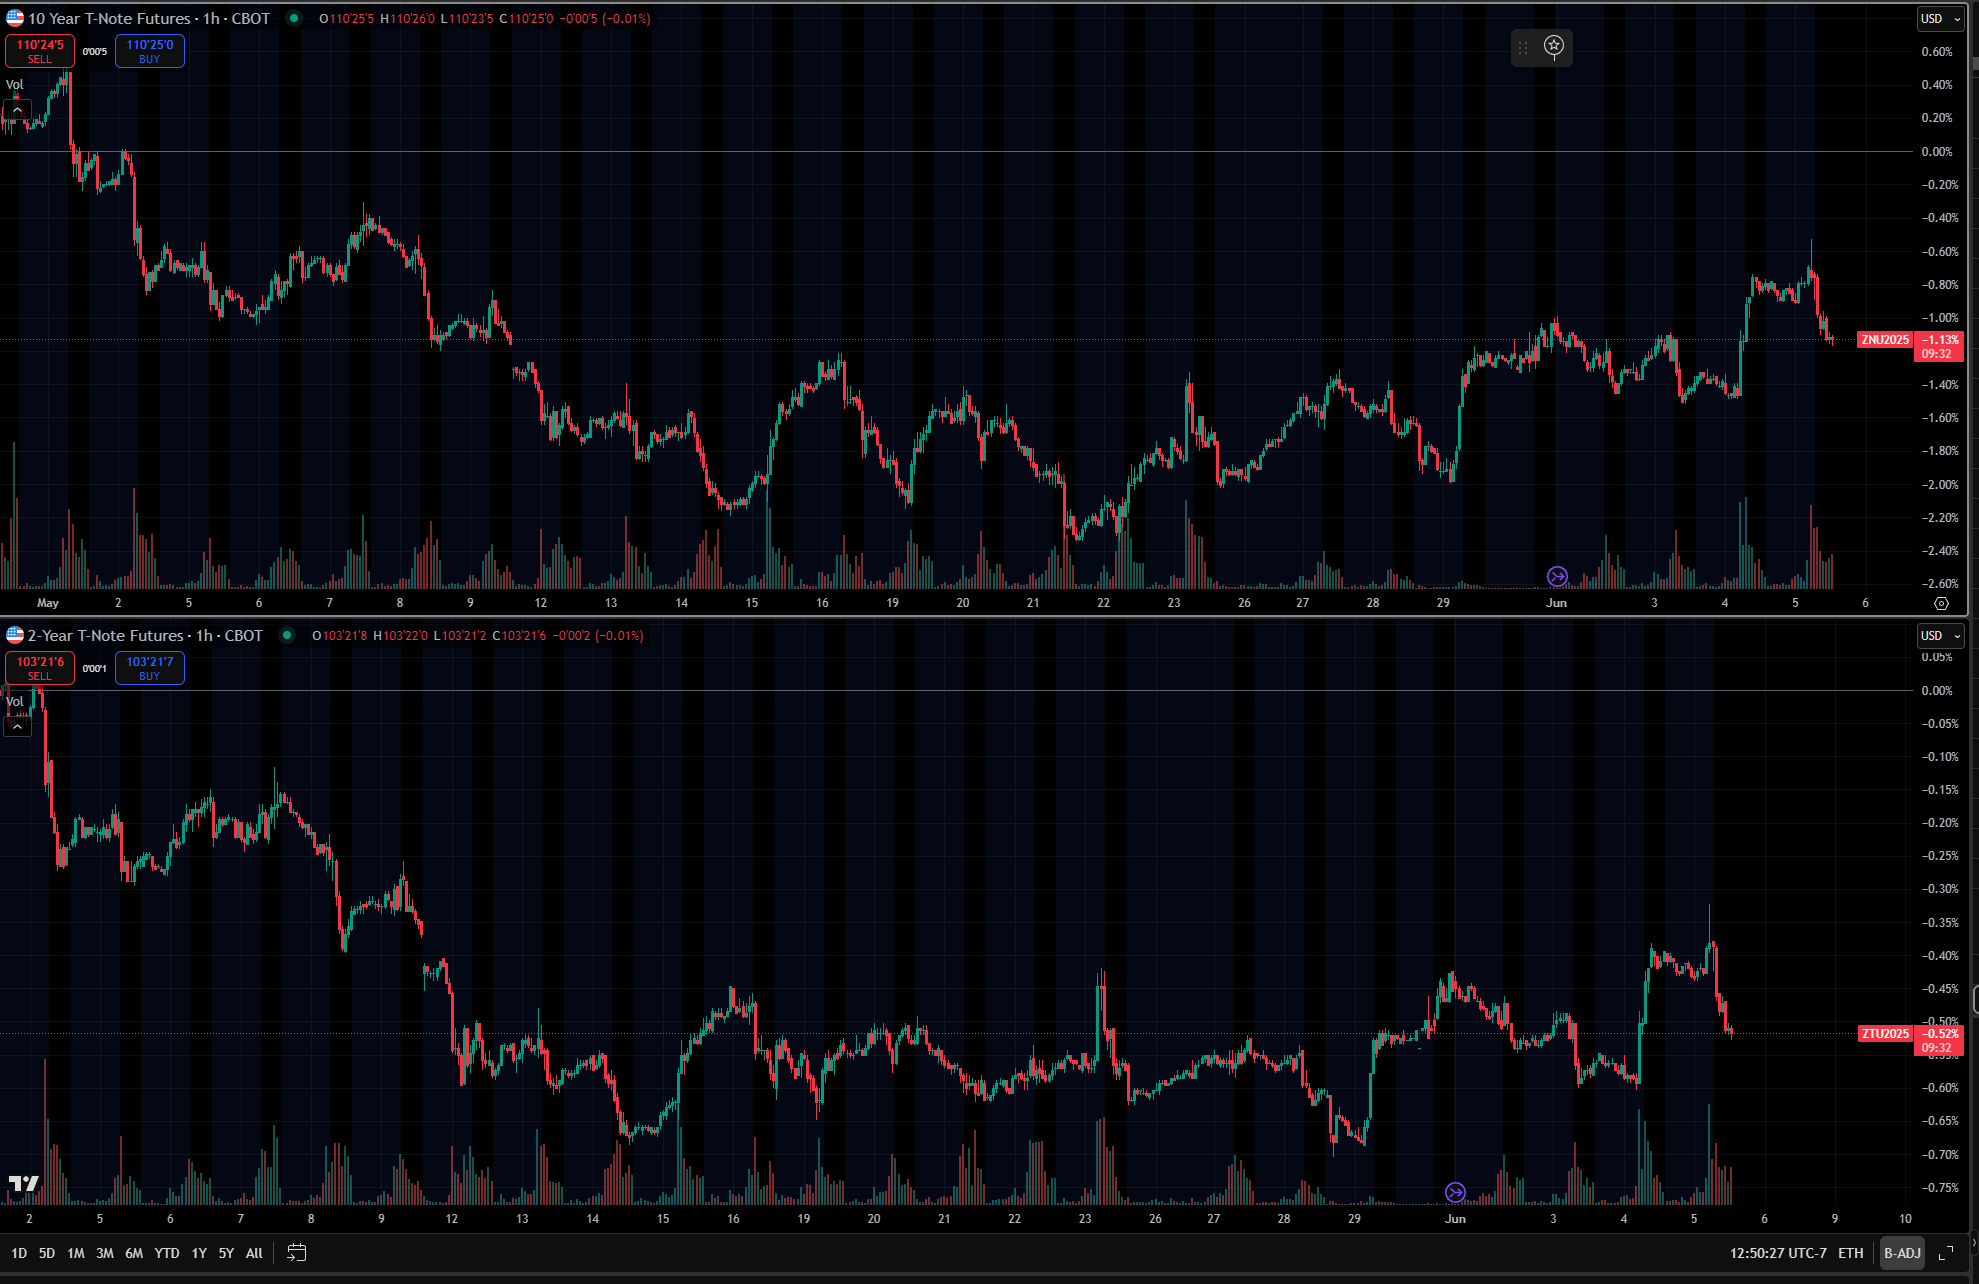Screen dimensions: 1979x1284
Task: Click fullscreen mode icon in bottom bar
Action: click(x=1946, y=1252)
